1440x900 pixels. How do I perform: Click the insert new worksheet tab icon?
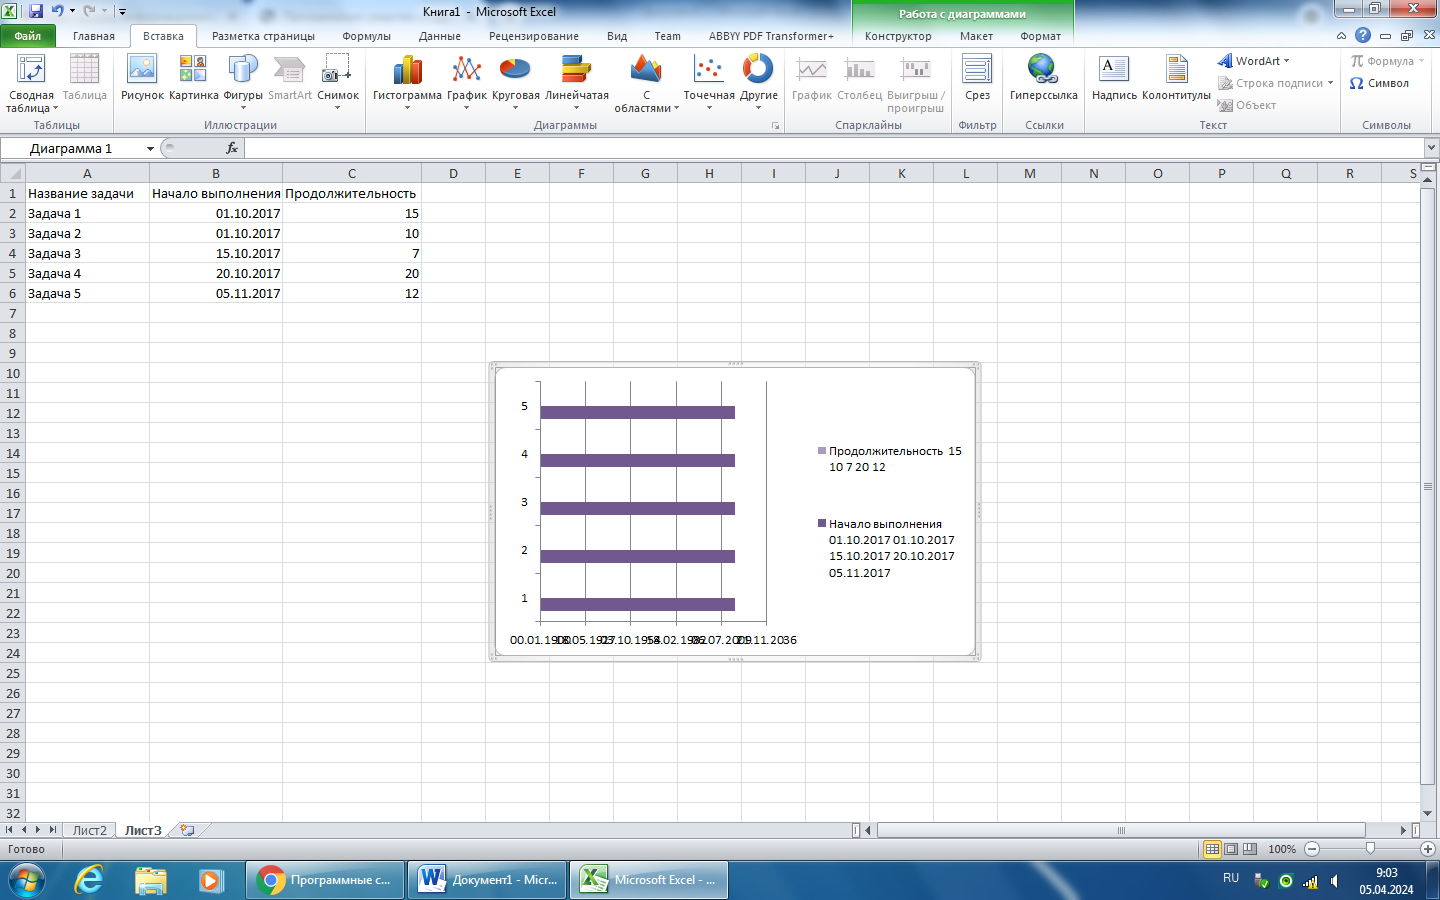coord(187,830)
